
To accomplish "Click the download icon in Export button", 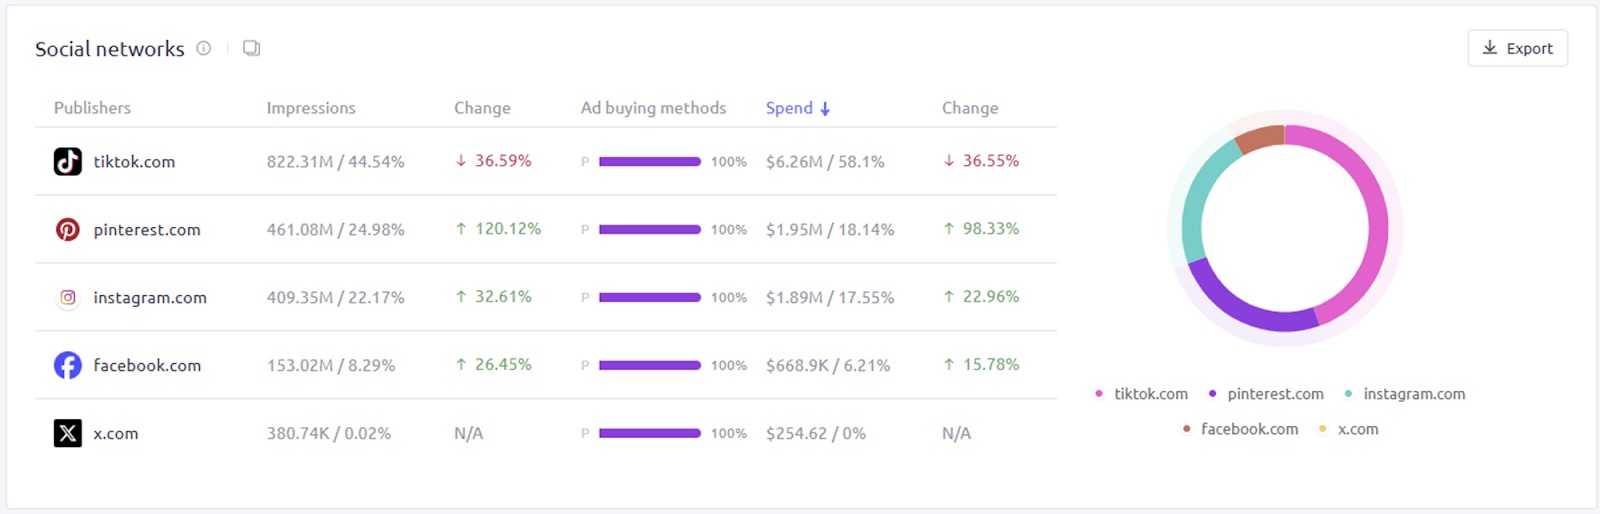I will 1490,48.
